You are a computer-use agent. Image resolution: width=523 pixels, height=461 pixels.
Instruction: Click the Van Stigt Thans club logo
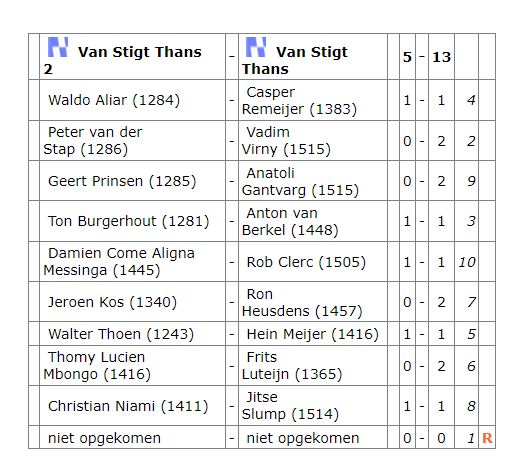tap(256, 47)
